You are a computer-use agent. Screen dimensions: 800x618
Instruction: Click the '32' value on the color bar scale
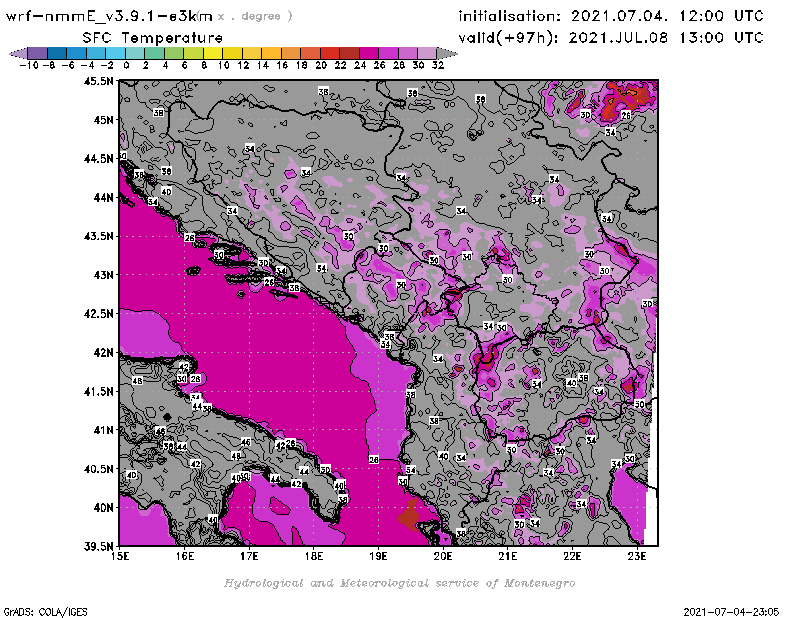pyautogui.click(x=438, y=66)
